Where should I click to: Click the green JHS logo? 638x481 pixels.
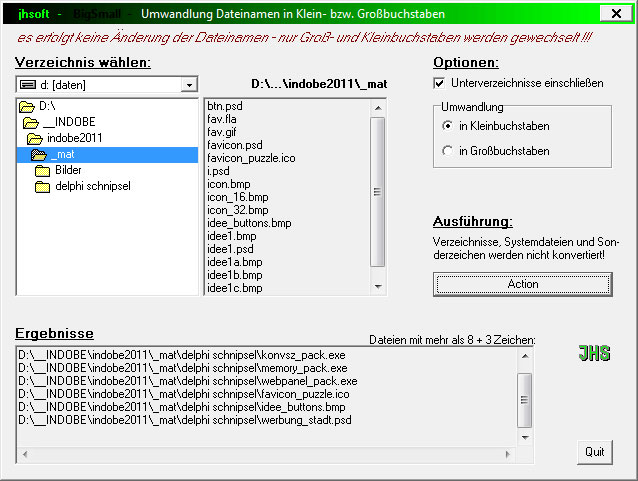pos(594,353)
